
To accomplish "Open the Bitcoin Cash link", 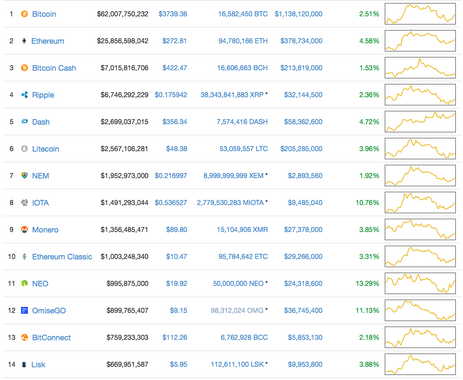I will pyautogui.click(x=54, y=68).
